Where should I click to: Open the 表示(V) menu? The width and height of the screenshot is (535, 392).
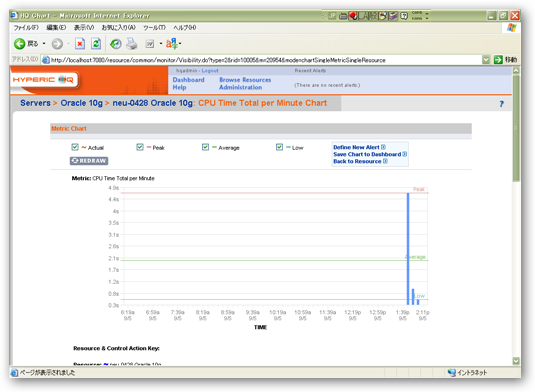(84, 28)
